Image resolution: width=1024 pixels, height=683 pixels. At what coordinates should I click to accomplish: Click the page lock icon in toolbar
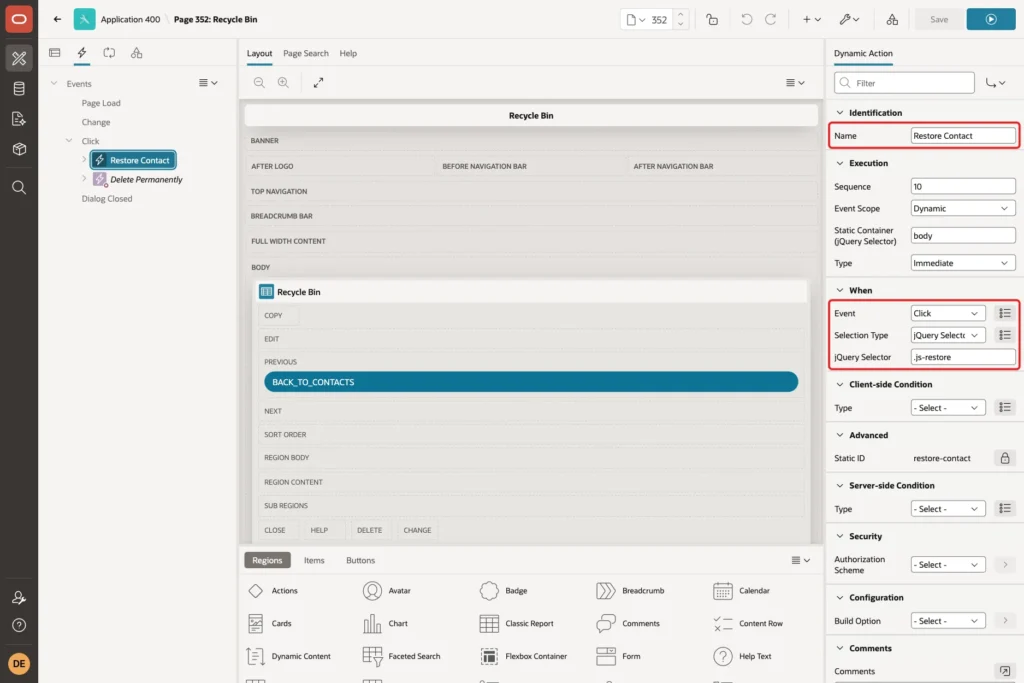pyautogui.click(x=712, y=19)
